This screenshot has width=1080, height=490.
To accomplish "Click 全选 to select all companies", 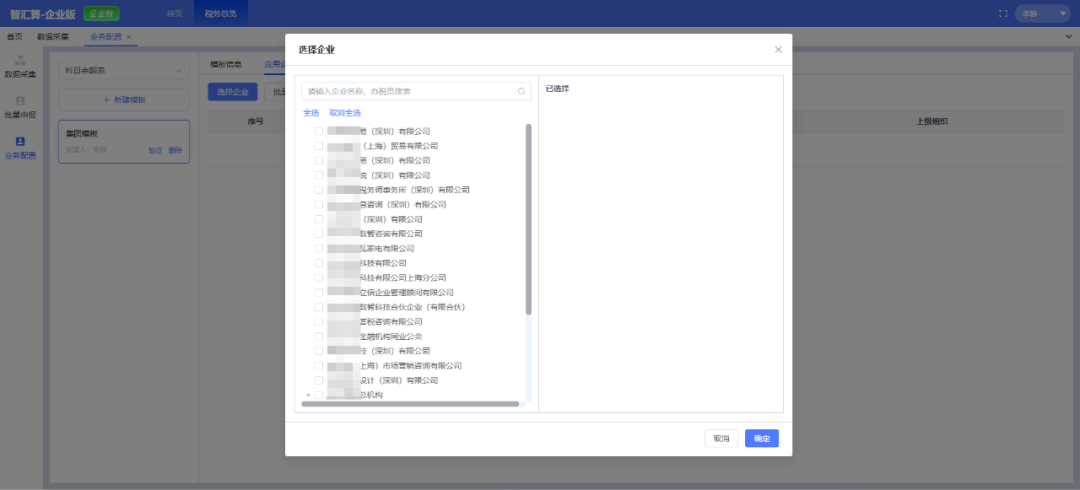I will [x=311, y=112].
